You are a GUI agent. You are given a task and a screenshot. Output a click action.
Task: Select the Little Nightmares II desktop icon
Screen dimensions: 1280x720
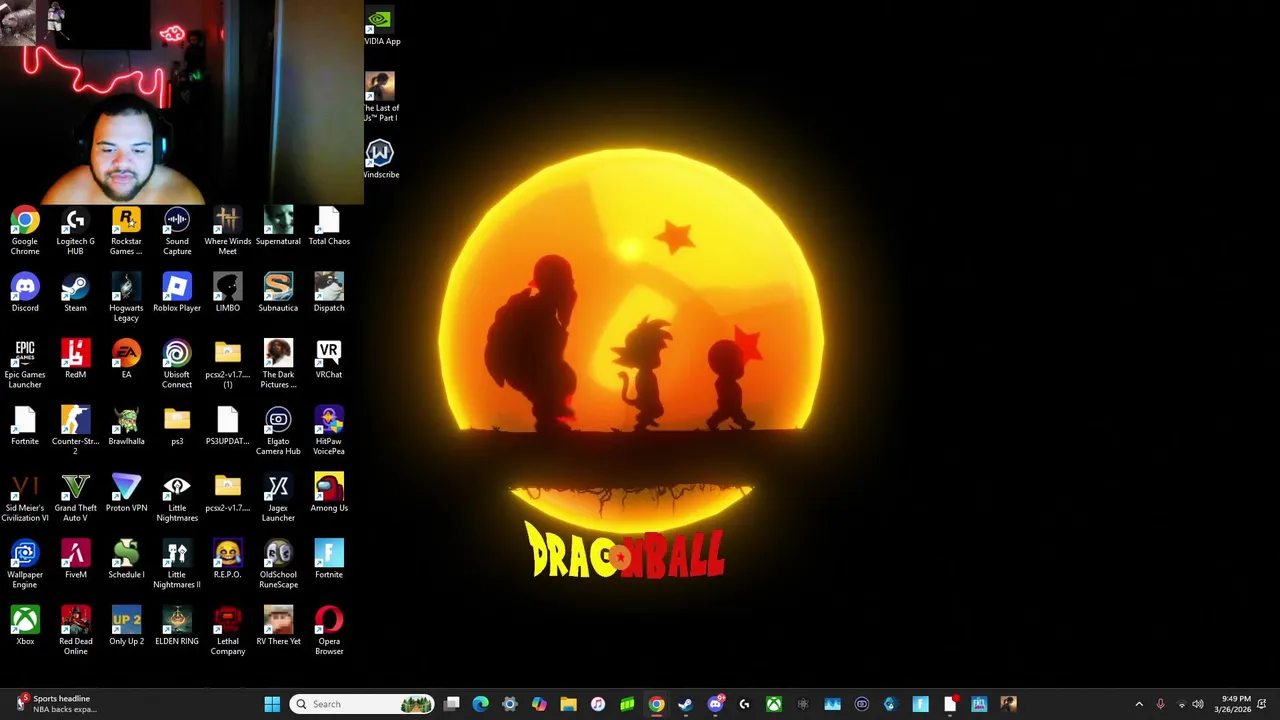click(x=177, y=564)
